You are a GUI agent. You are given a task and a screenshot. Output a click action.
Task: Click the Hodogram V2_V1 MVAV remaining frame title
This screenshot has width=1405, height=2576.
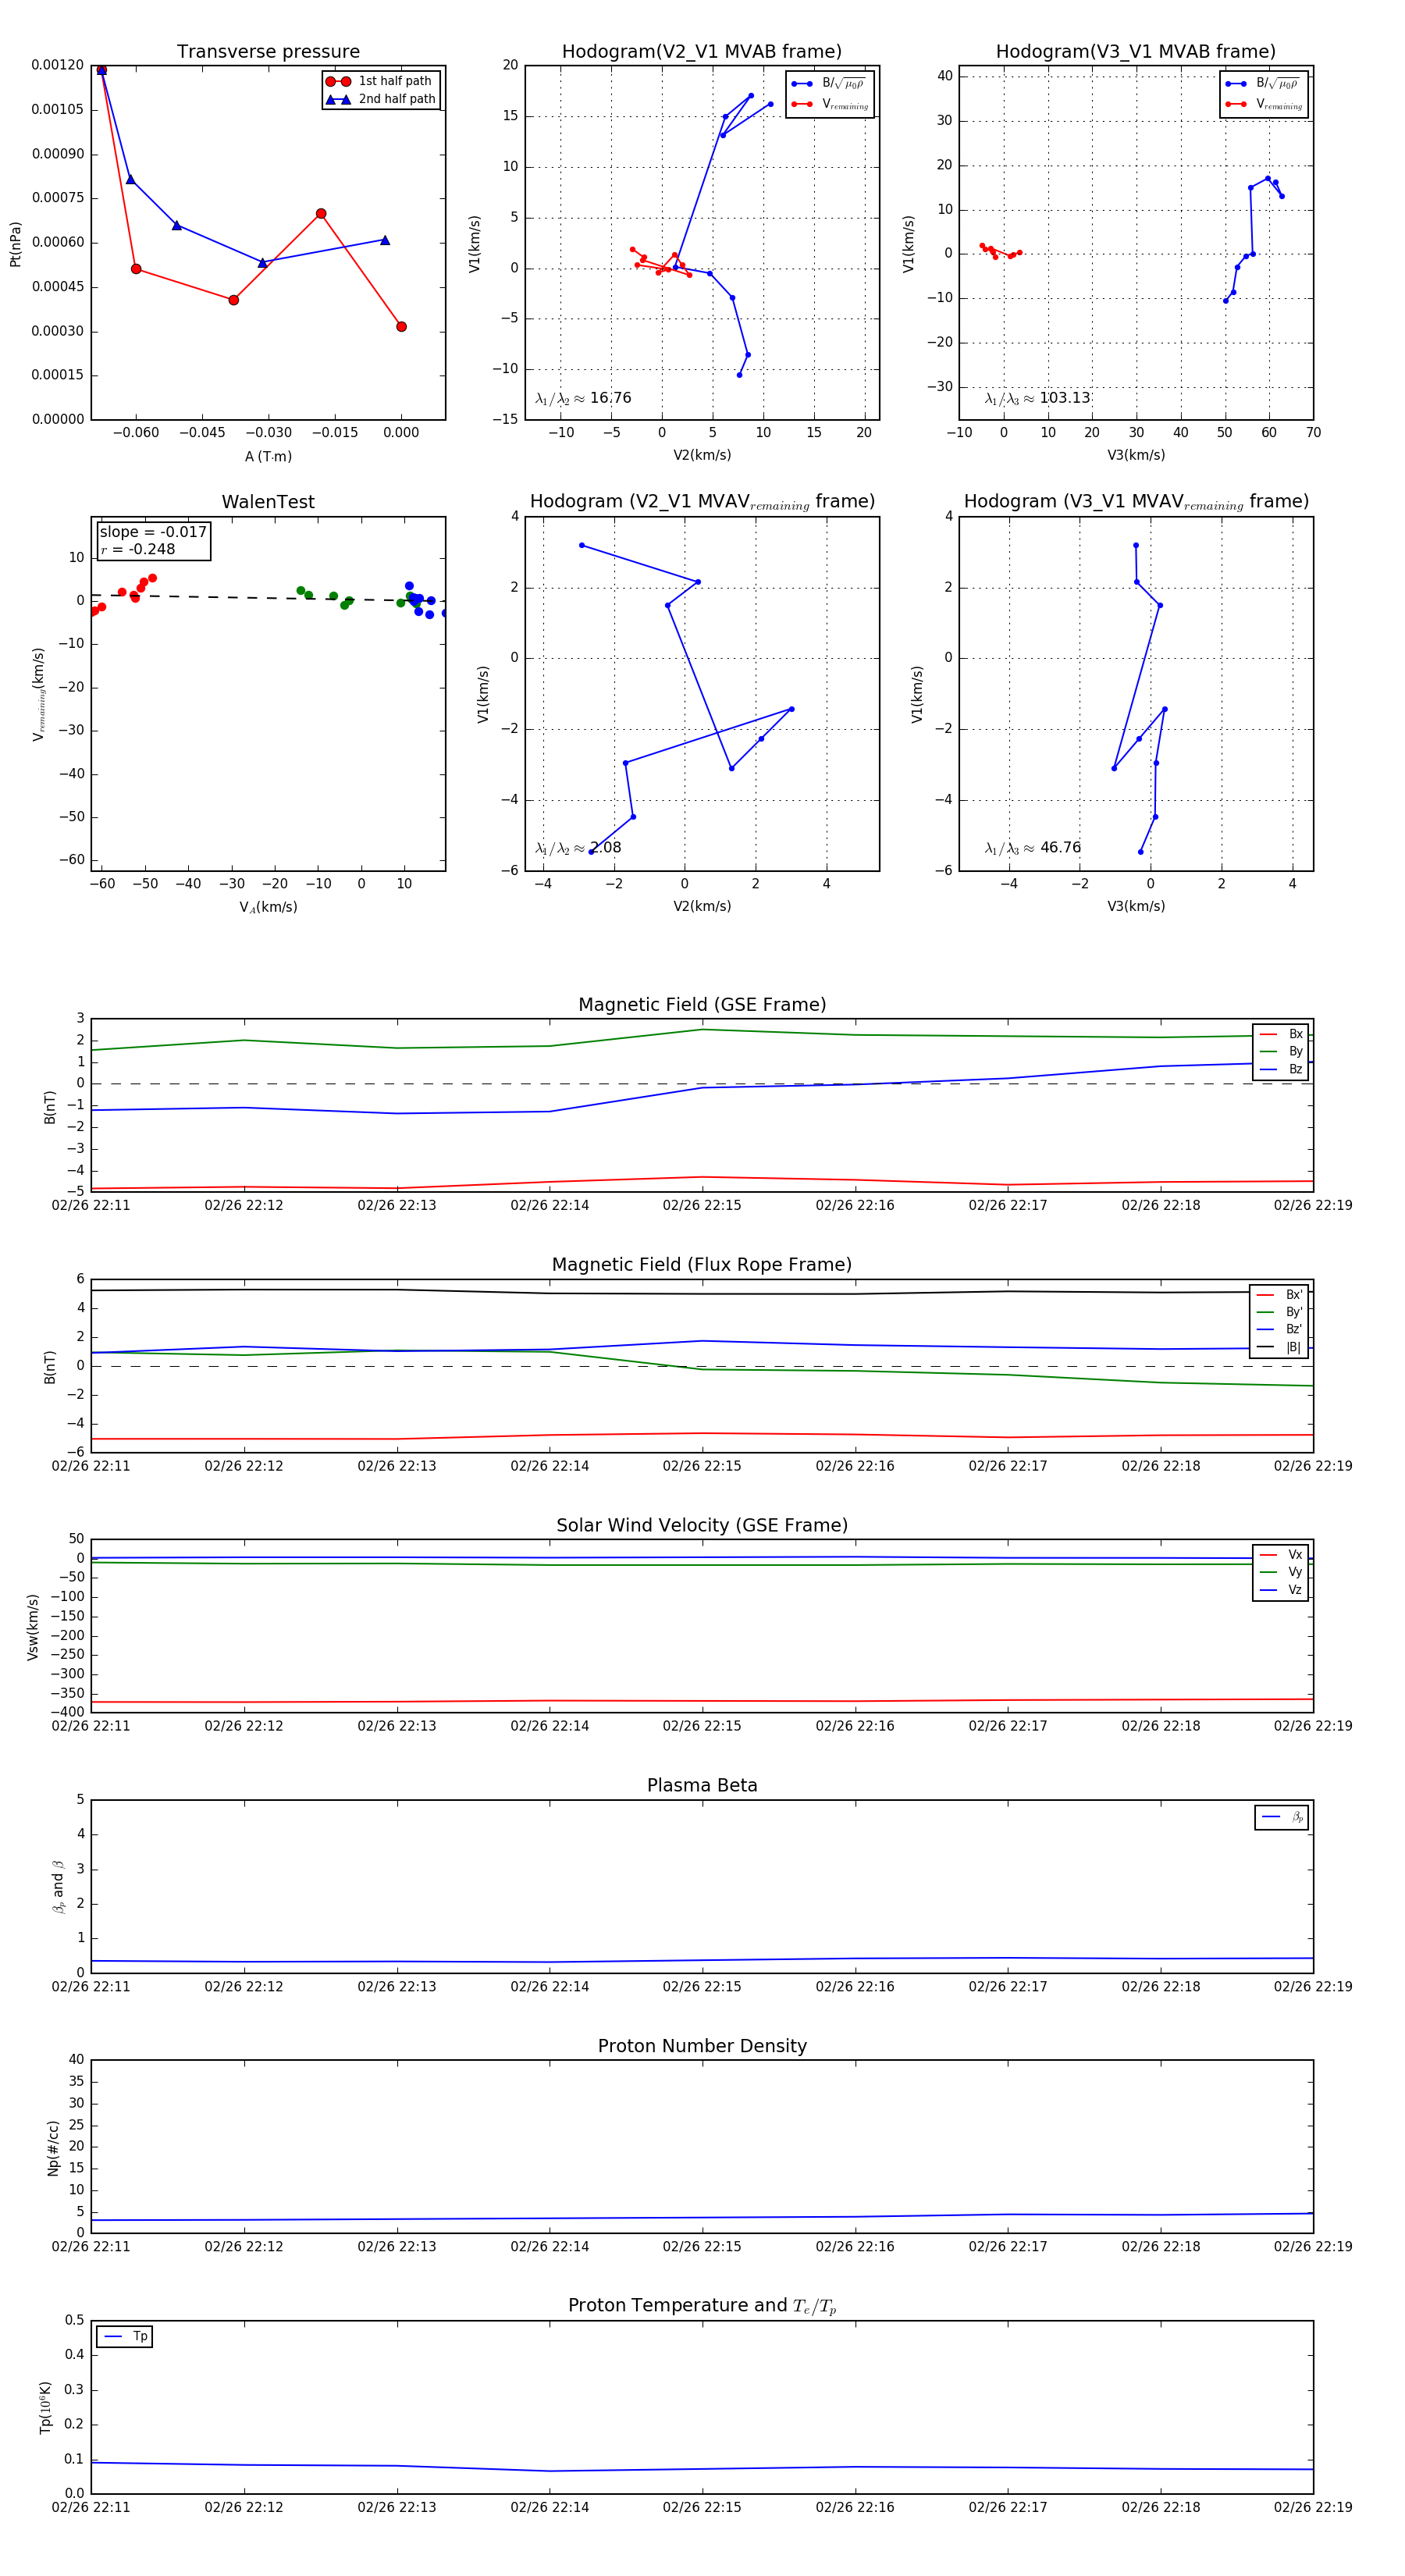[702, 502]
